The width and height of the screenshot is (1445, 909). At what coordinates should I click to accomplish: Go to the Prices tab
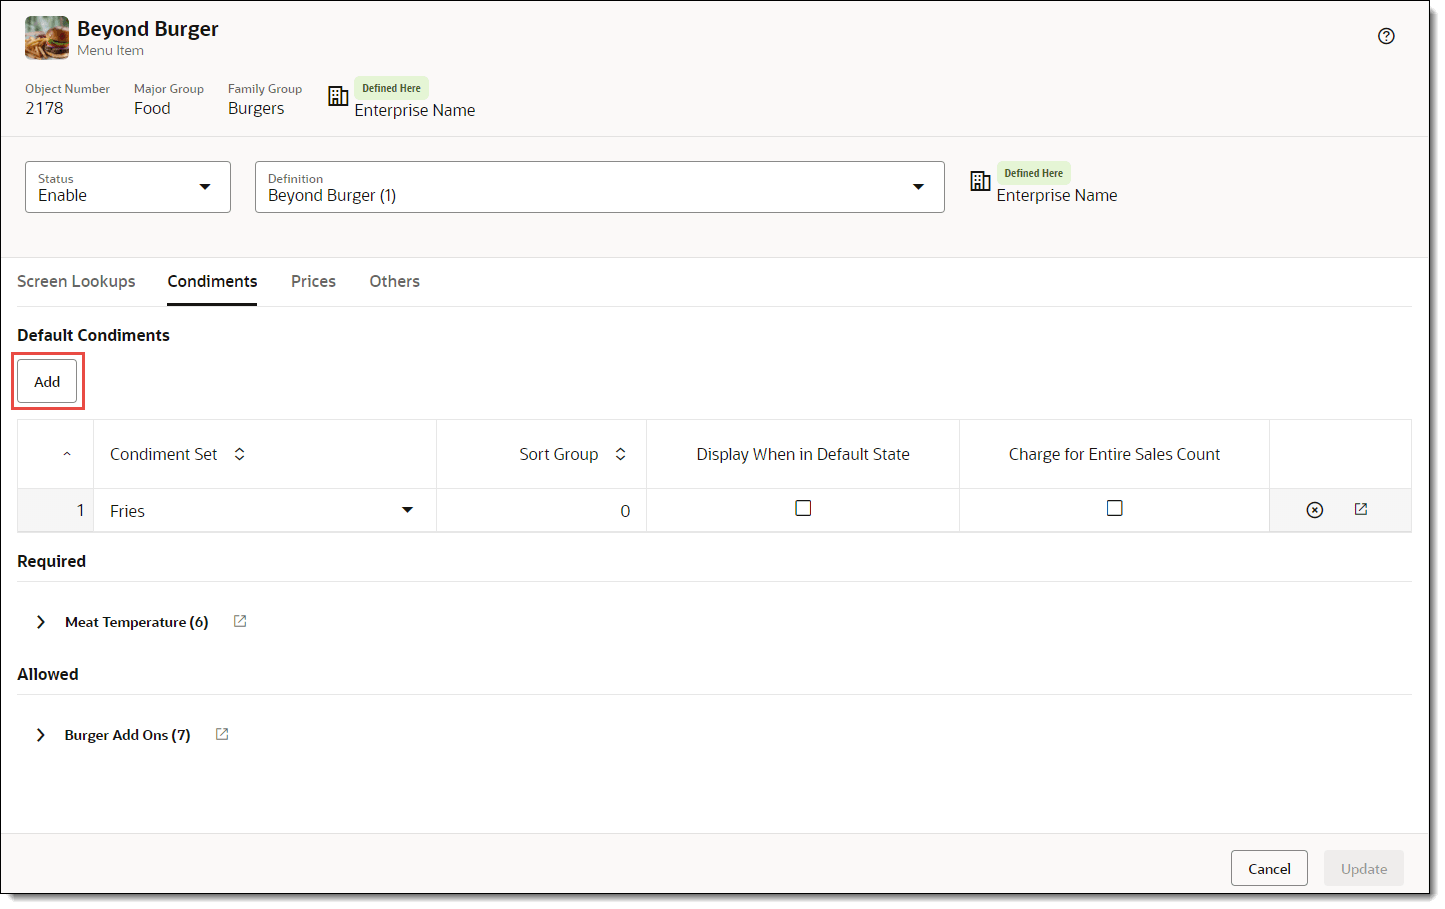[x=313, y=282]
